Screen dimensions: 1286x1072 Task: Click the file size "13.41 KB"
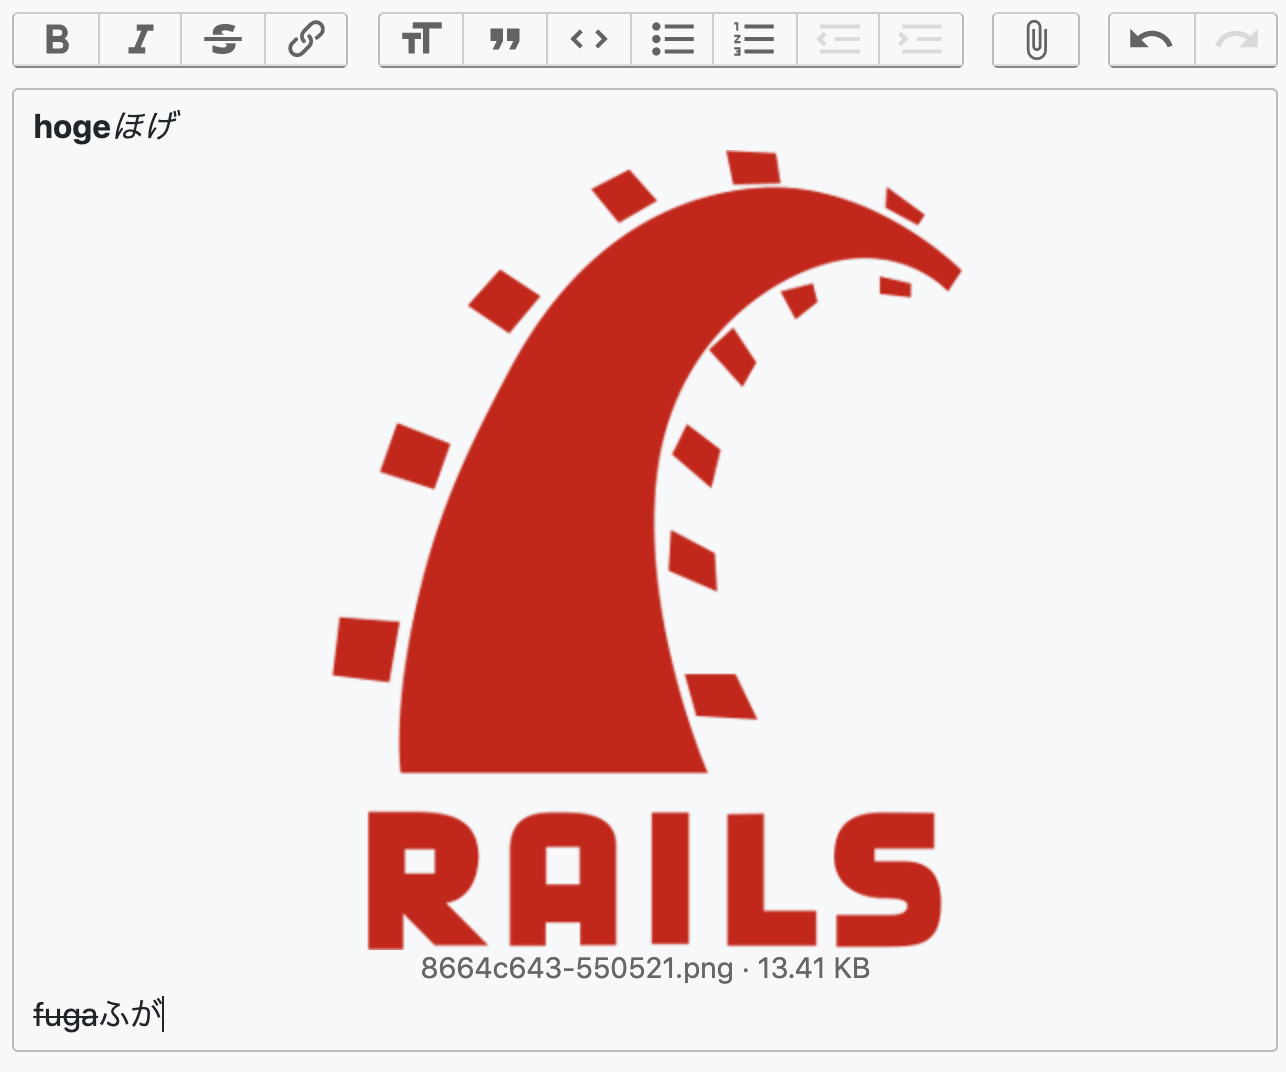(x=814, y=968)
